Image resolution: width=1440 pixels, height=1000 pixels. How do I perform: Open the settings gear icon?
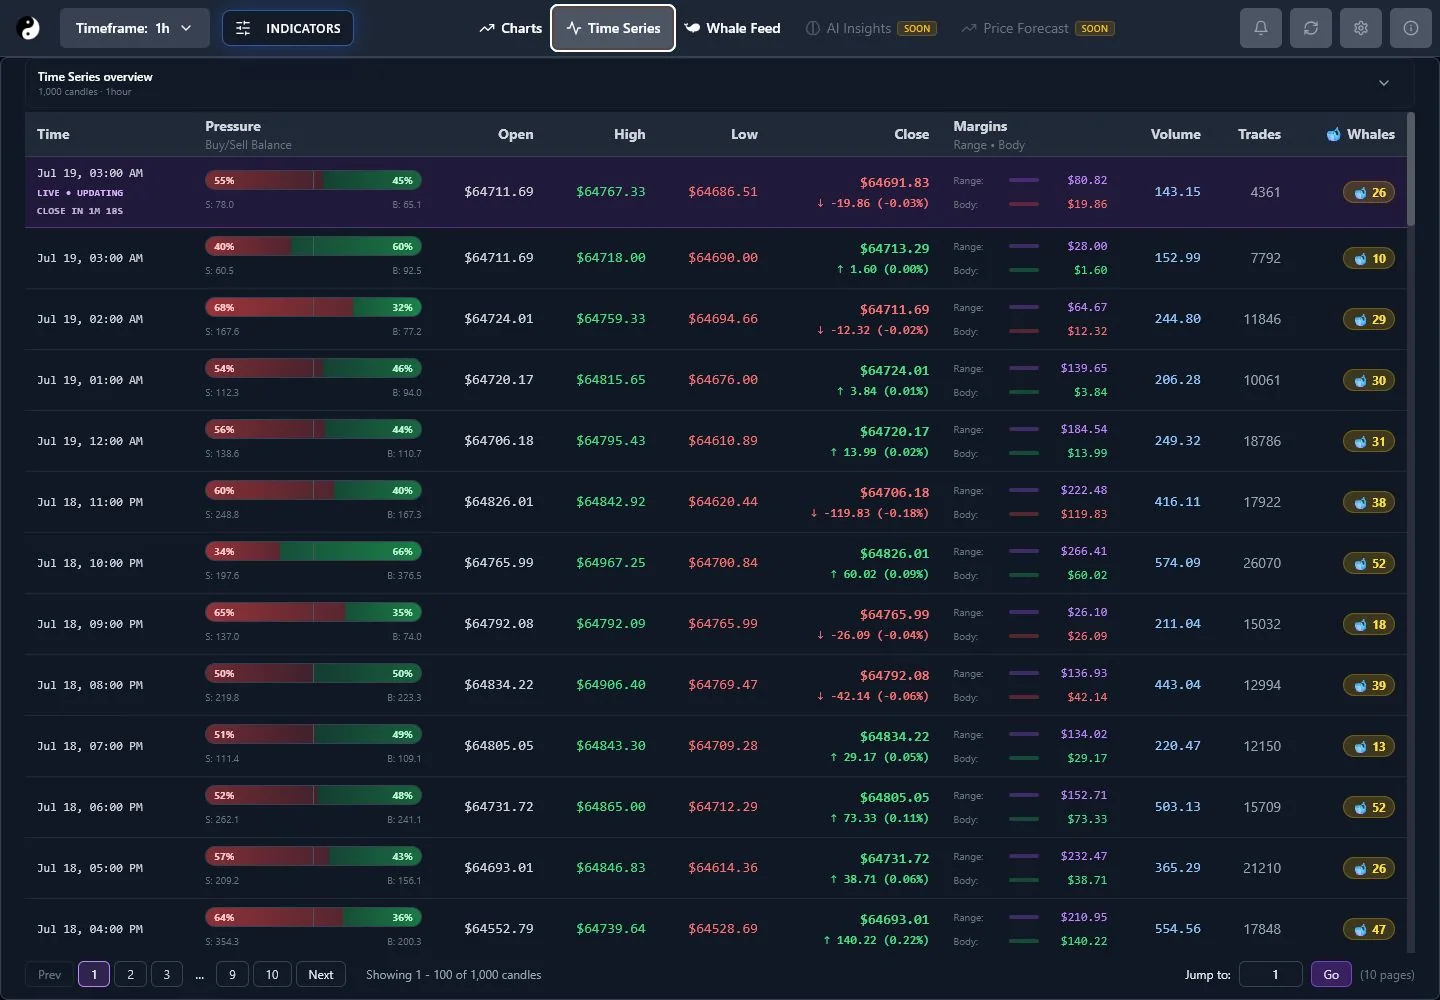click(1361, 28)
